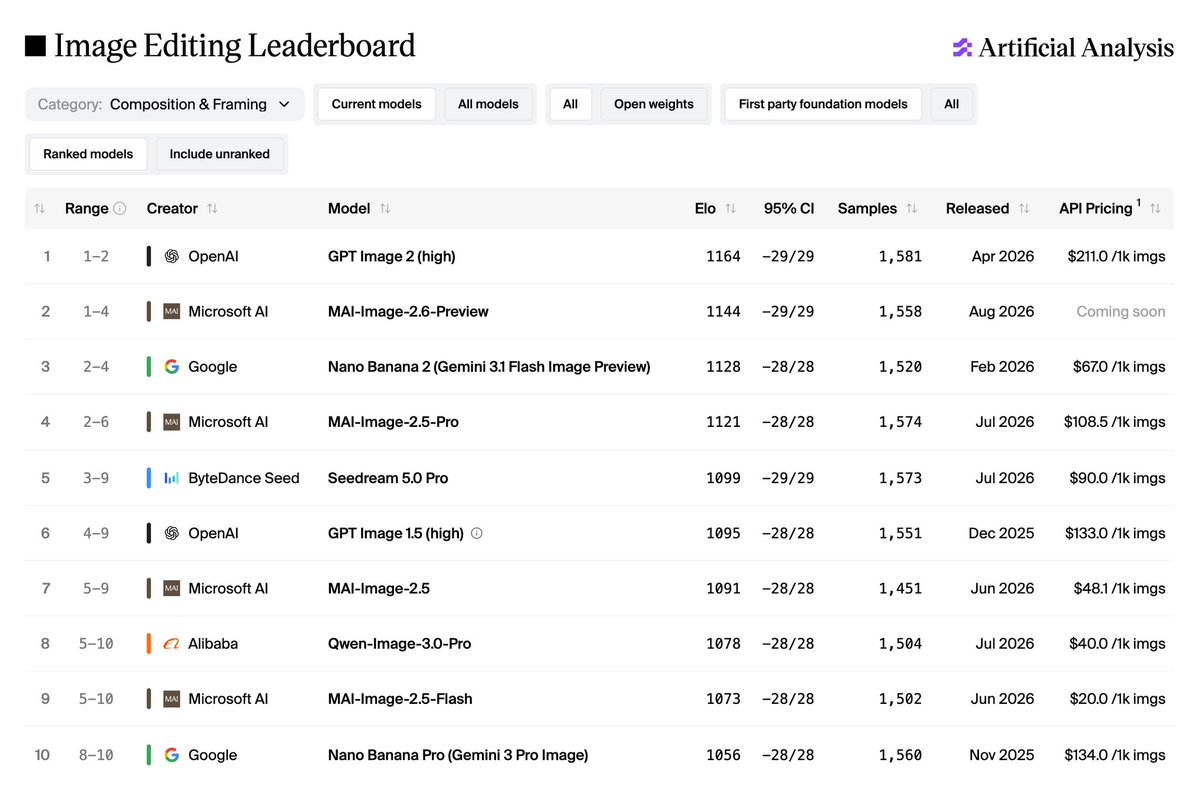Click Microsoft AI logo in MAI-Image-2.5 row
The image size is (1199, 807).
point(172,588)
